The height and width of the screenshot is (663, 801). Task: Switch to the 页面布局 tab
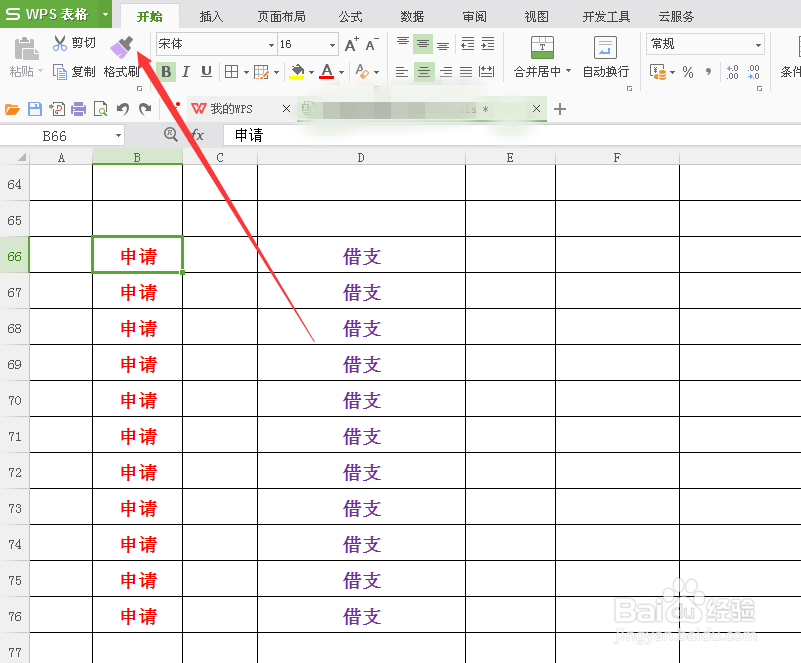(281, 17)
